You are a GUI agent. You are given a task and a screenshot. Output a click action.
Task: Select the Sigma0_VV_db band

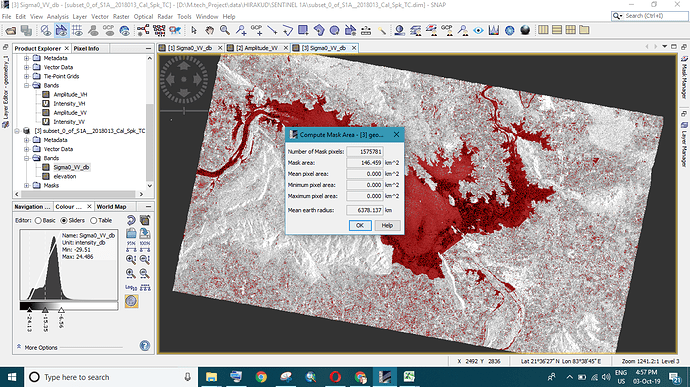pyautogui.click(x=71, y=167)
